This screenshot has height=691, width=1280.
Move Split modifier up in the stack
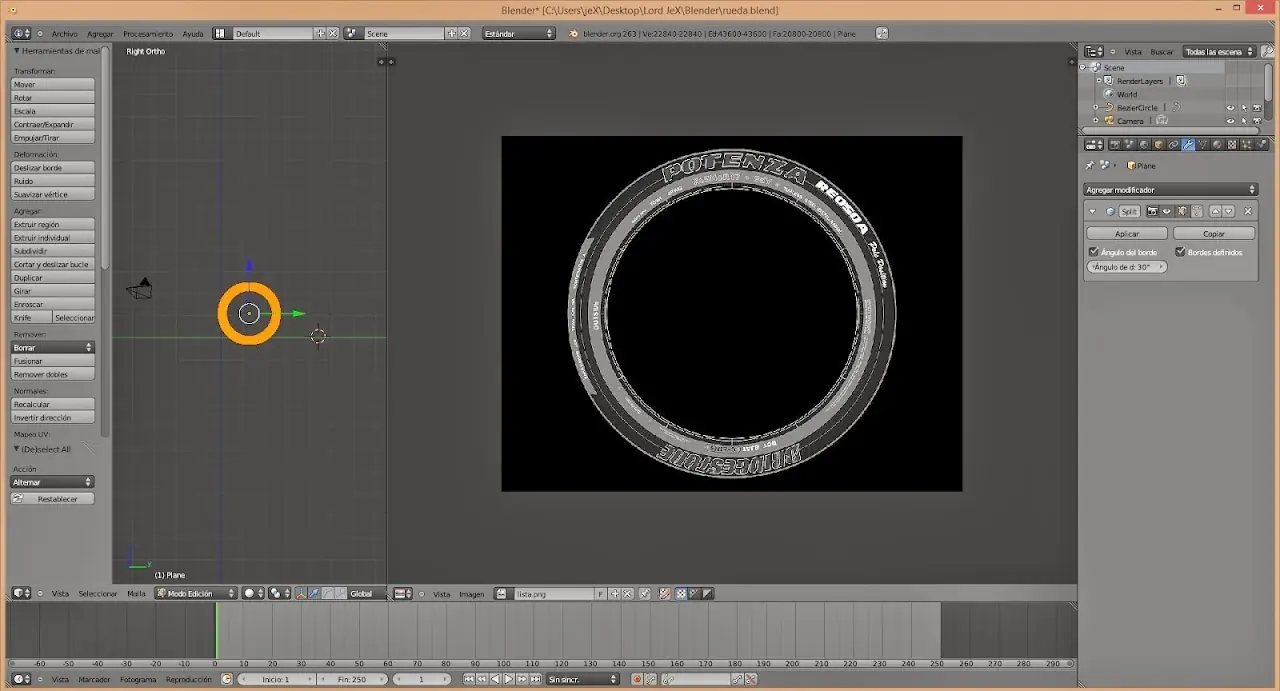pyautogui.click(x=1215, y=211)
